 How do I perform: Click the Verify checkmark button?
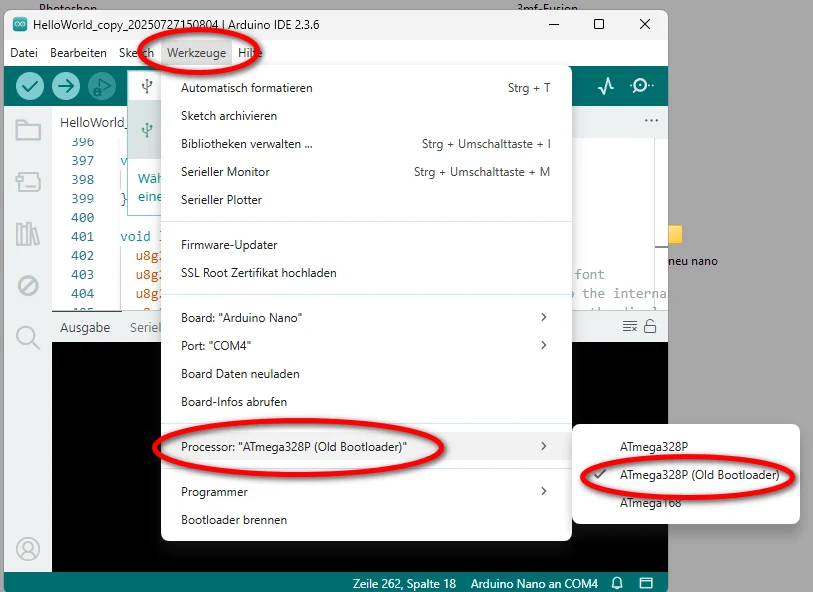(x=30, y=86)
